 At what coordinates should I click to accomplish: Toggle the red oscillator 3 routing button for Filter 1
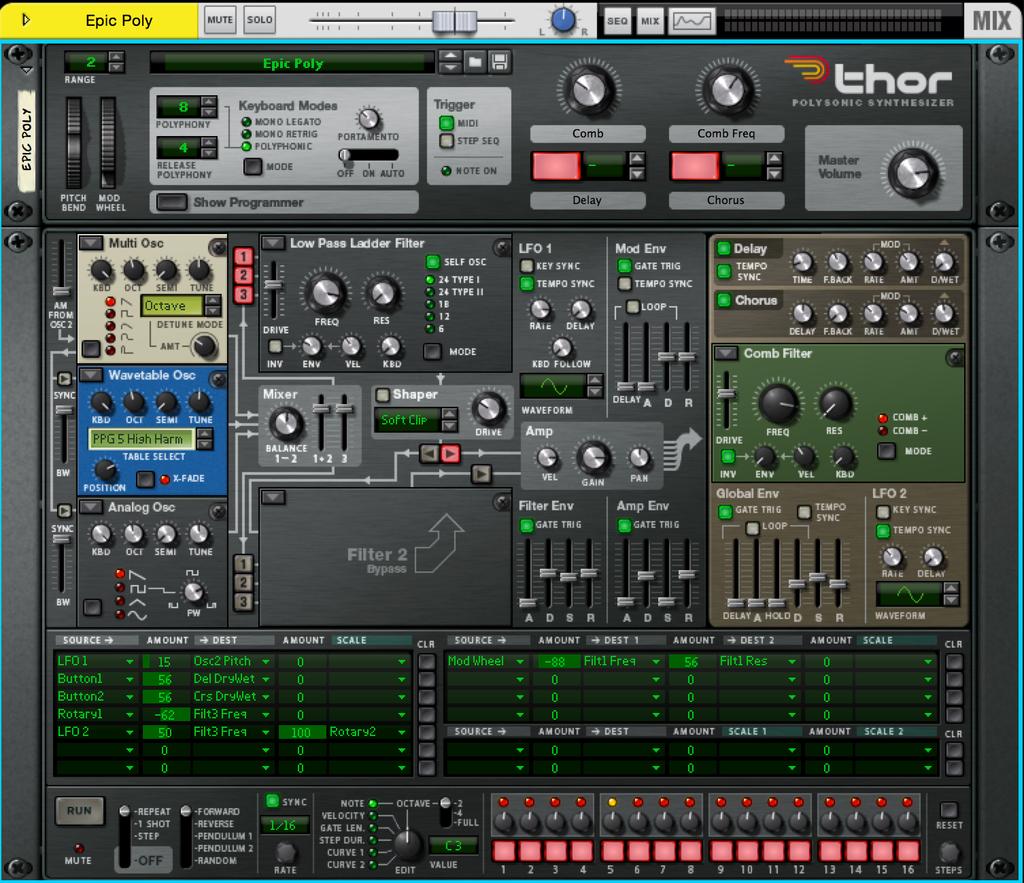pos(243,295)
